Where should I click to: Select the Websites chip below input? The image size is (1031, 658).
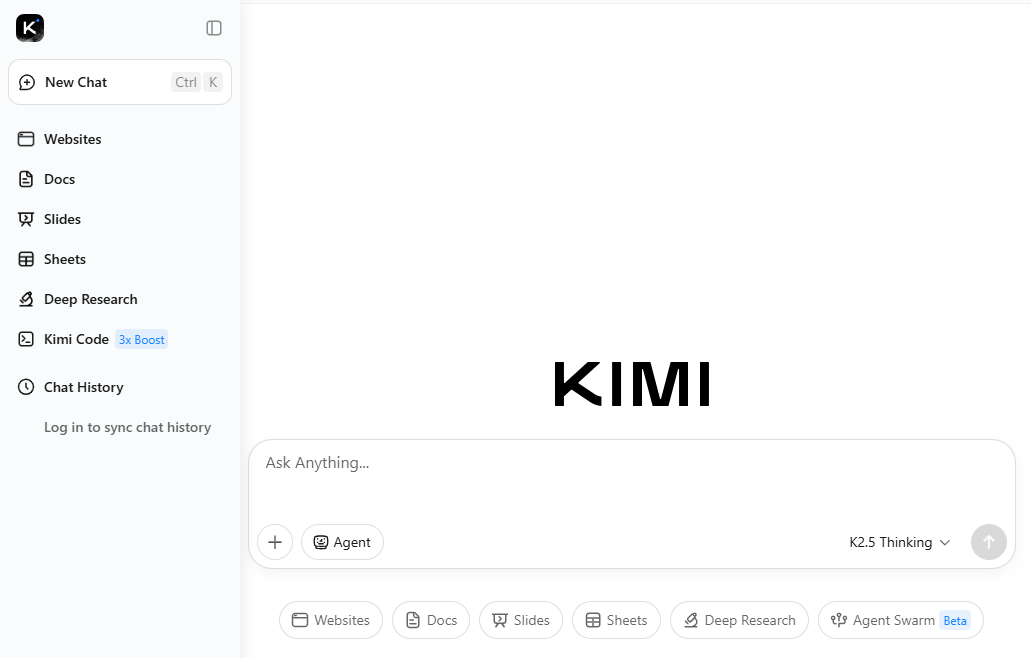point(331,621)
